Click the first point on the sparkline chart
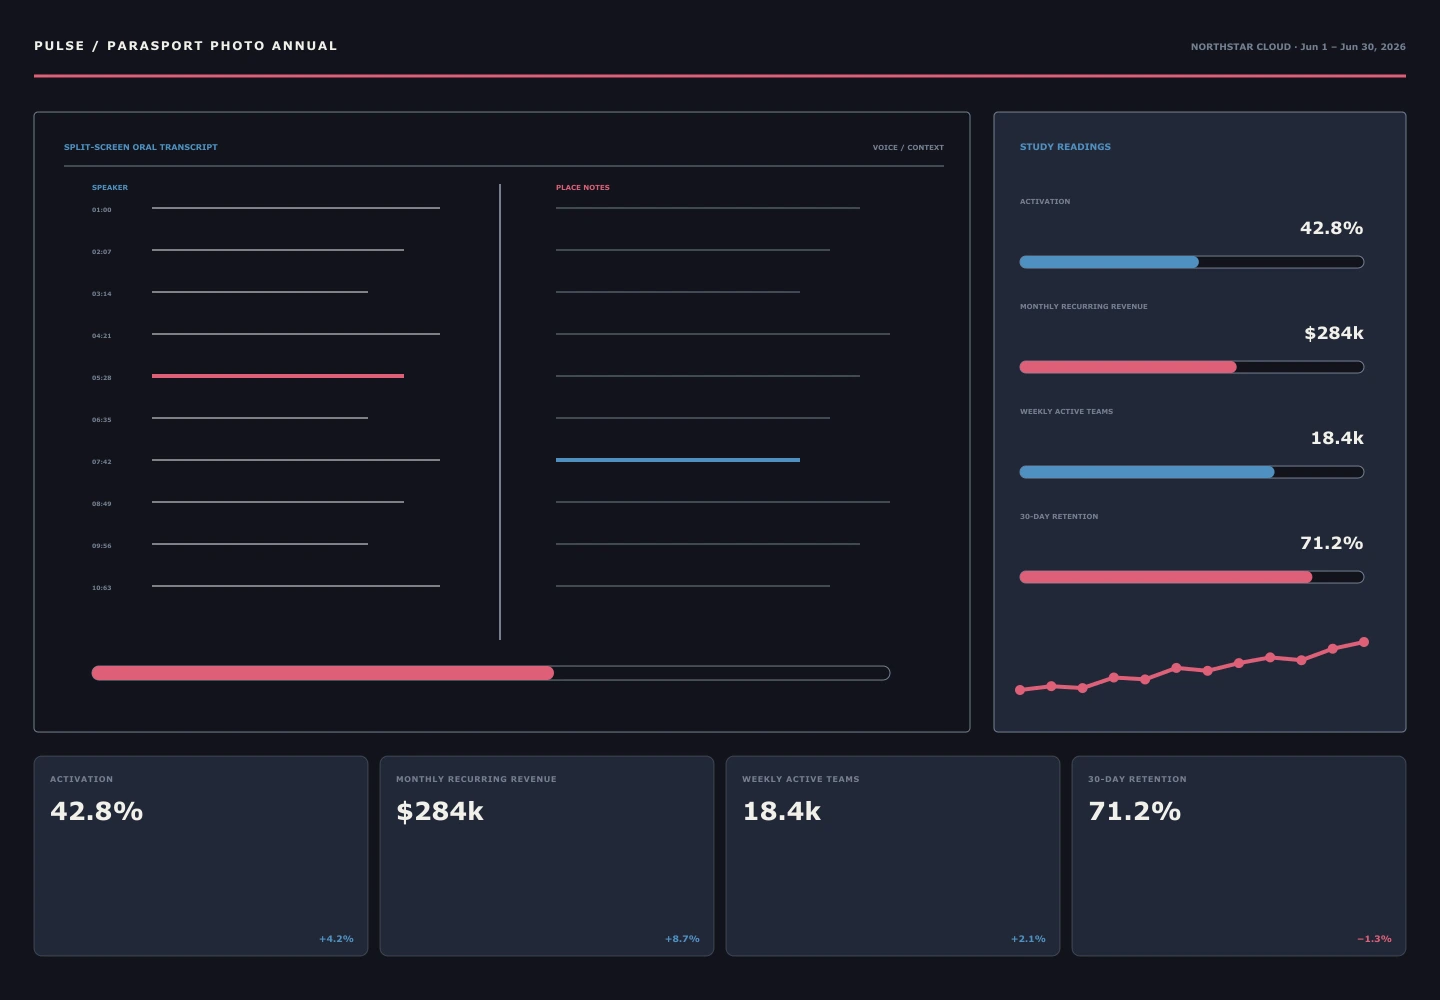 click(x=1020, y=690)
